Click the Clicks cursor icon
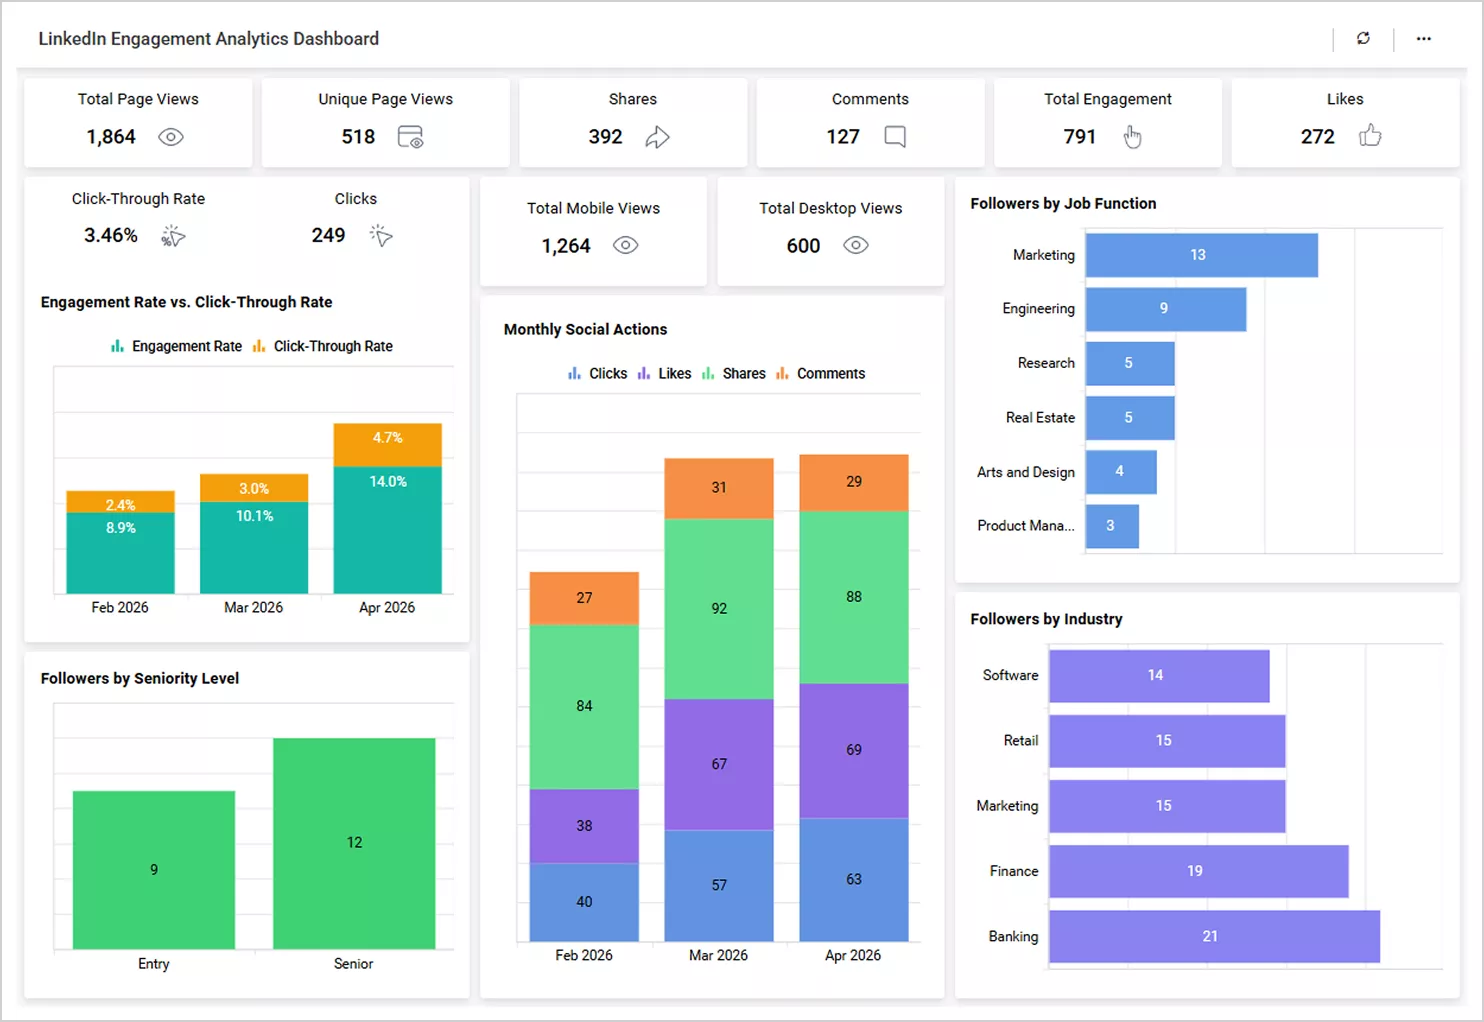This screenshot has height=1022, width=1484. [x=381, y=236]
